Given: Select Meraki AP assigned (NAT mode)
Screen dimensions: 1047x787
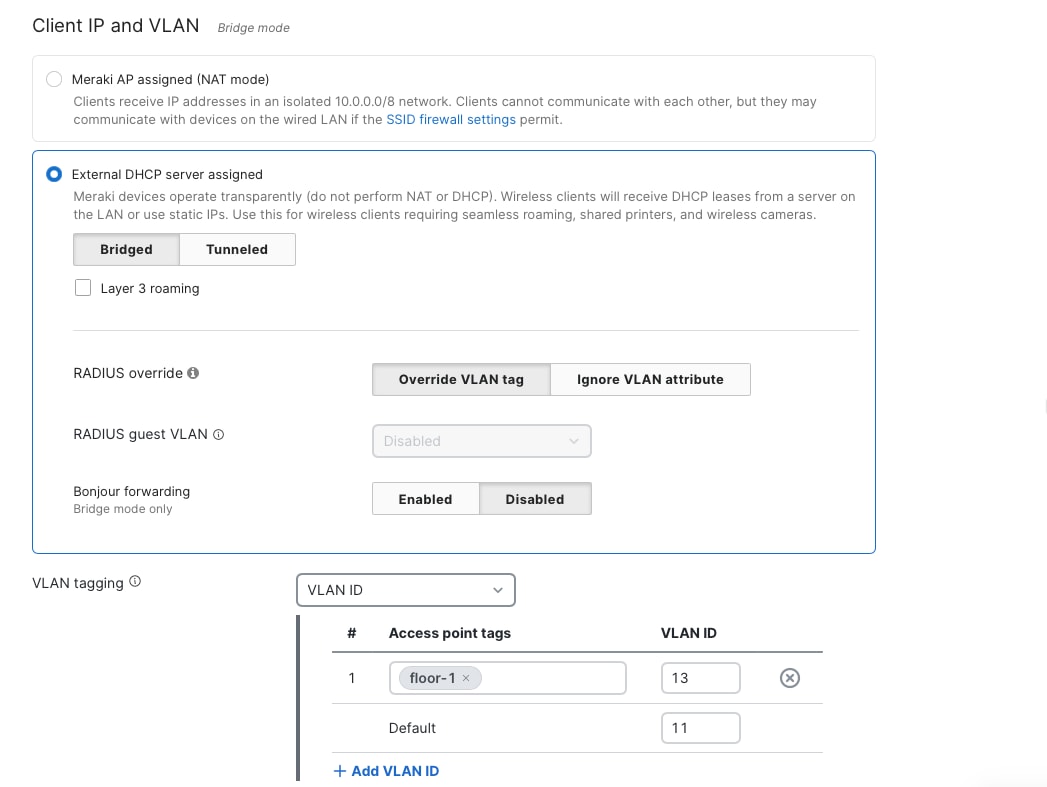Looking at the screenshot, I should pyautogui.click(x=54, y=79).
